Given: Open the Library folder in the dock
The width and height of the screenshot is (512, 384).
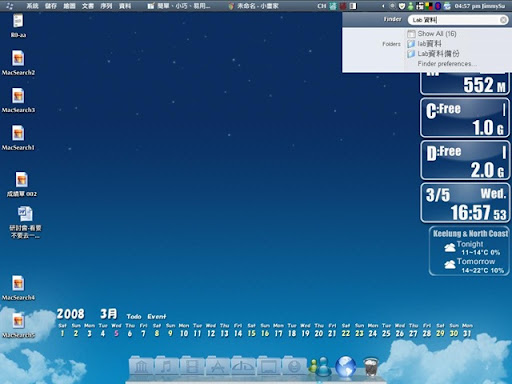Looking at the screenshot, I should click(x=141, y=367).
